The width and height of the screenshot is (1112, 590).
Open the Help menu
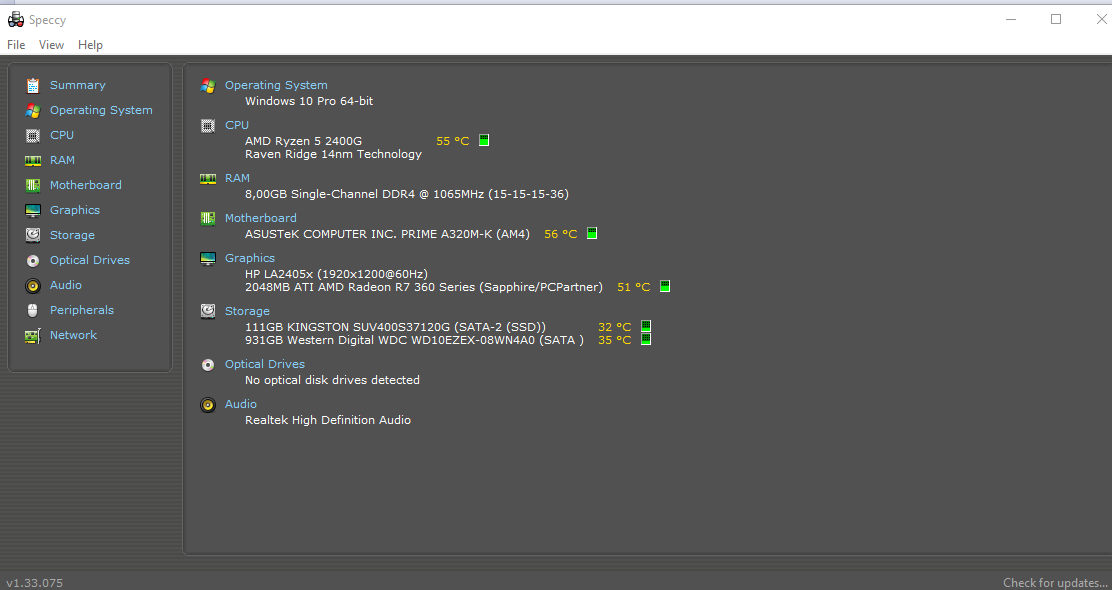tap(90, 45)
